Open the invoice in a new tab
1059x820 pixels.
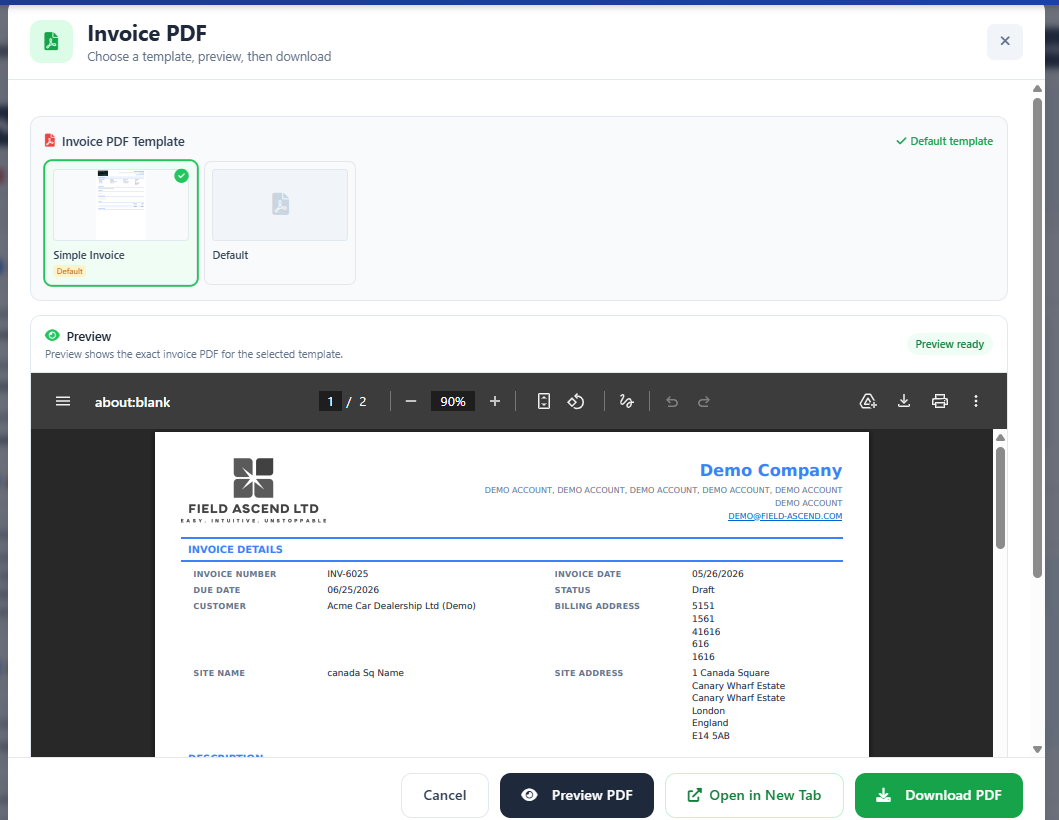(754, 795)
